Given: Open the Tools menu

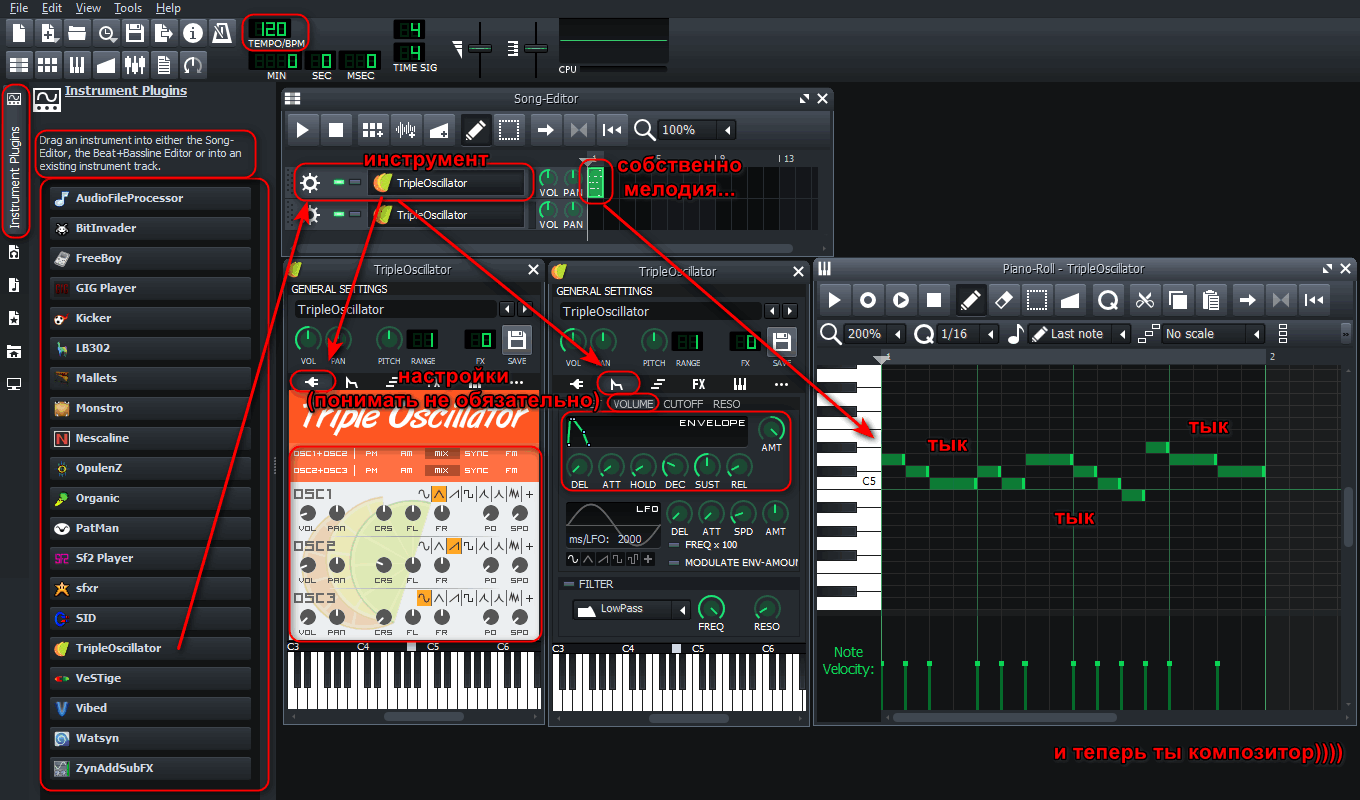Looking at the screenshot, I should click(128, 8).
